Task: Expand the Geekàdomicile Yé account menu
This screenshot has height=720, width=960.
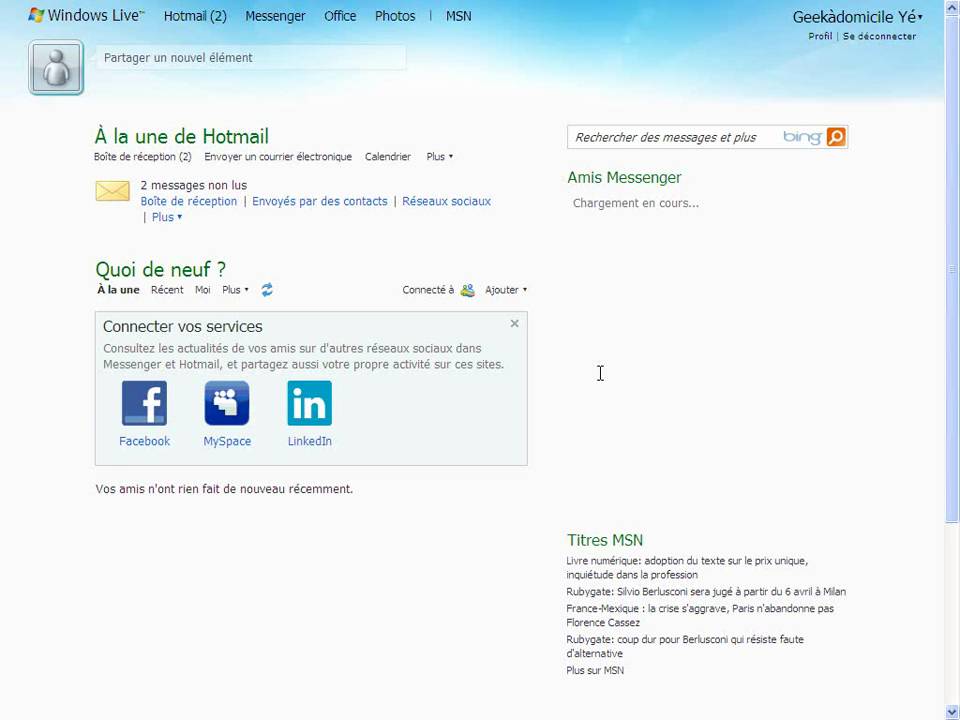Action: point(858,17)
